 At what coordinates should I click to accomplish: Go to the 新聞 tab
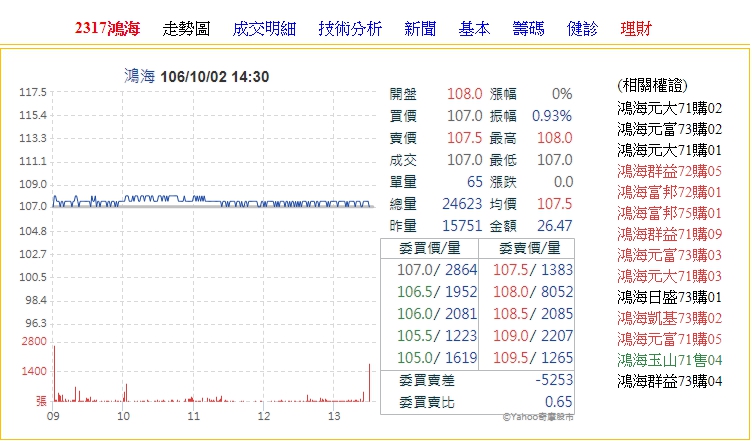tap(420, 29)
